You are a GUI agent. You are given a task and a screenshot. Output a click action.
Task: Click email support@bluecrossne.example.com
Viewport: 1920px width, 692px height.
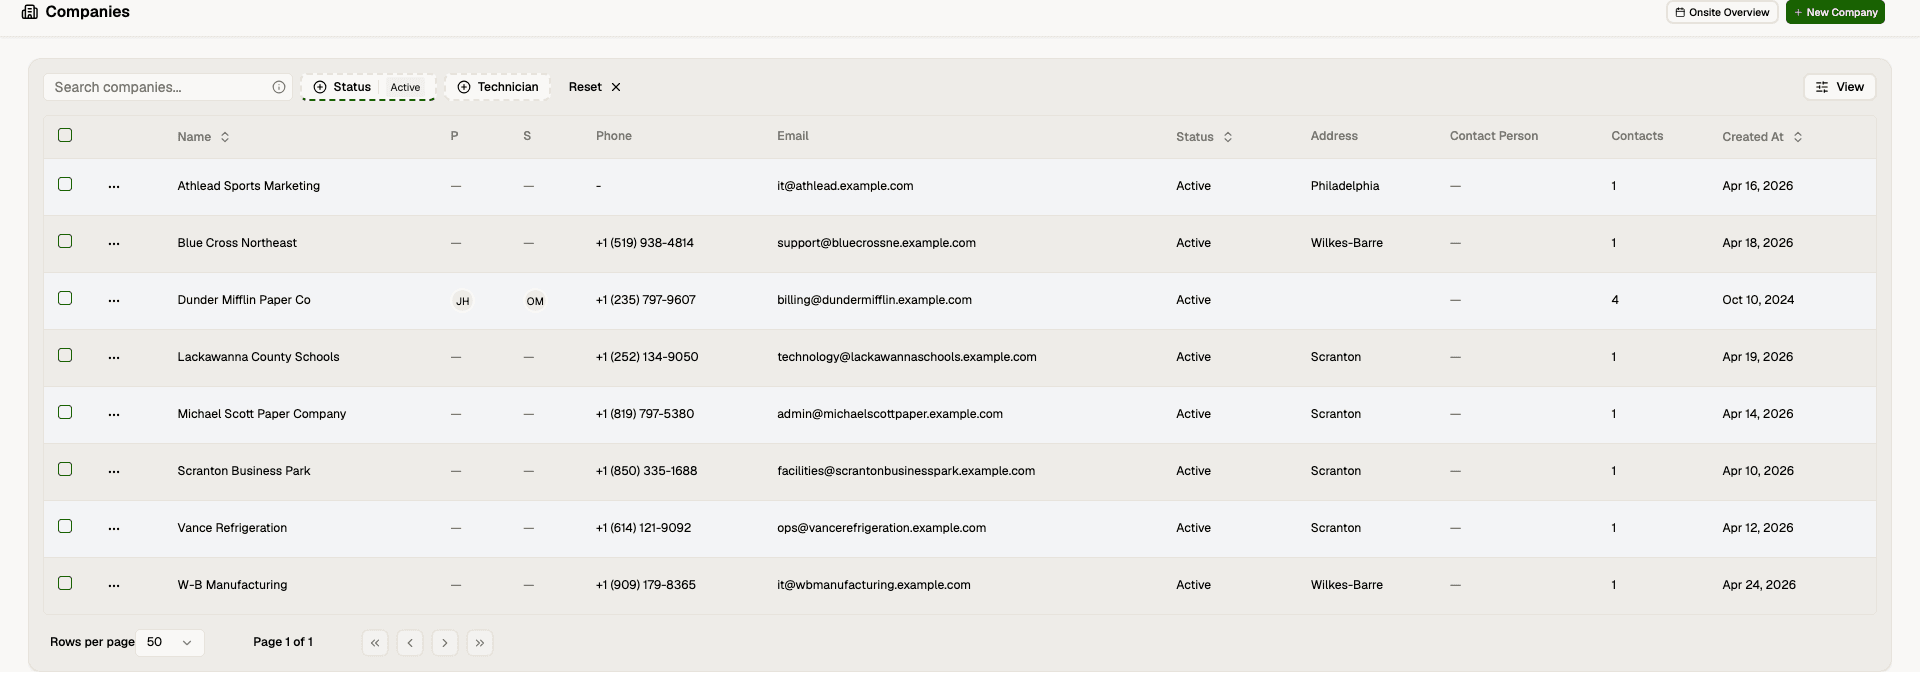click(x=876, y=243)
